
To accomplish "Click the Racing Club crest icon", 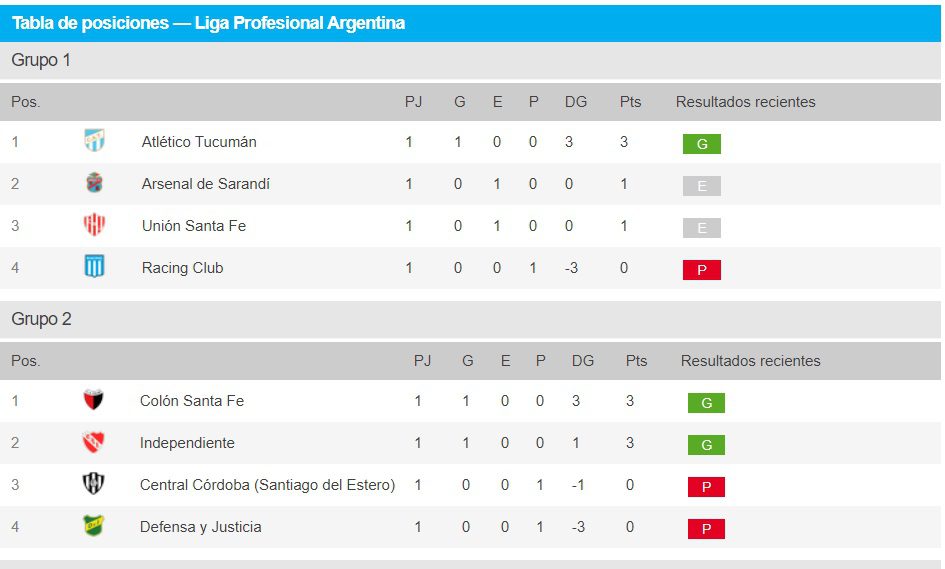I will pyautogui.click(x=95, y=268).
